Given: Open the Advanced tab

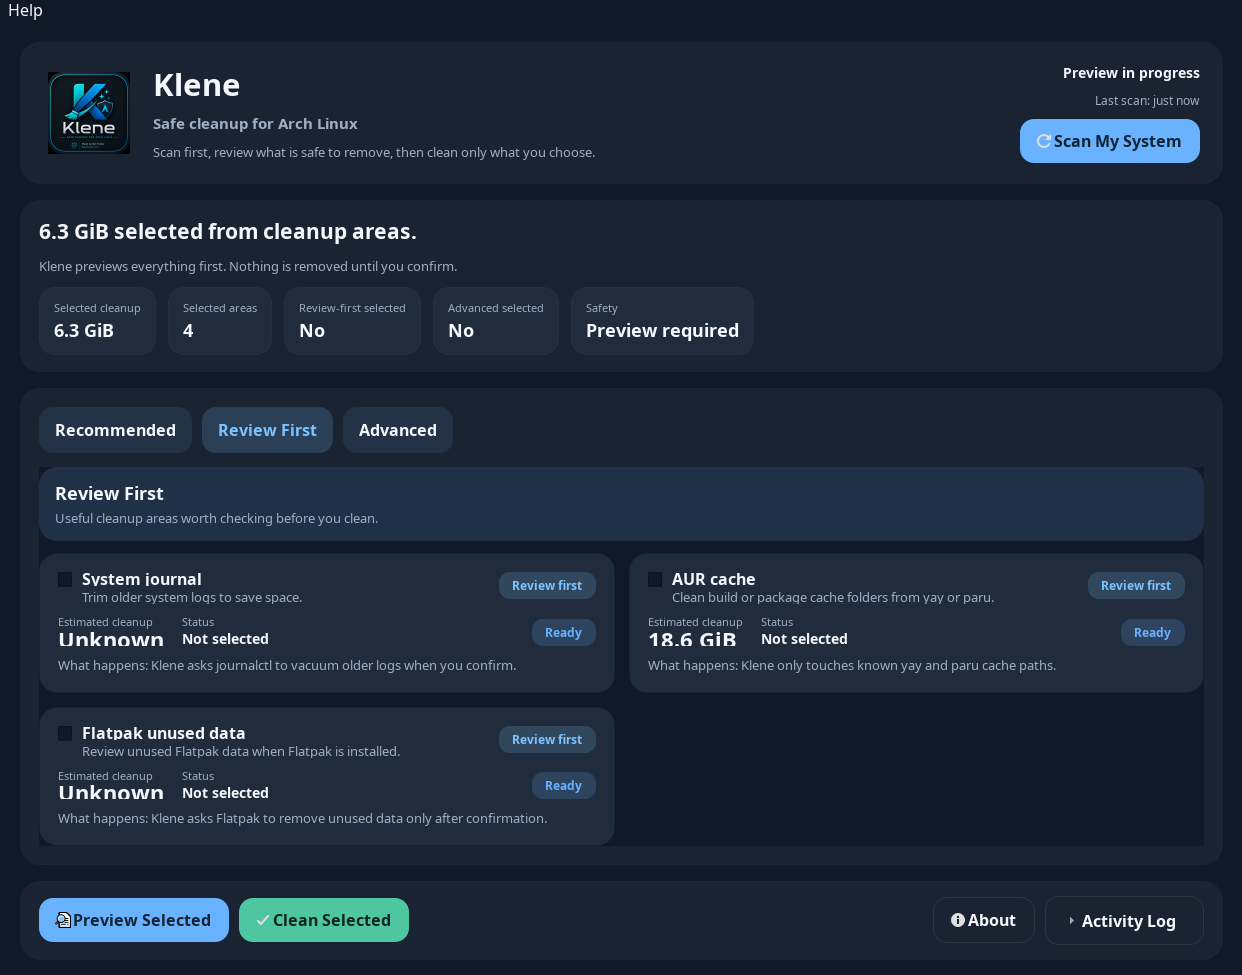Looking at the screenshot, I should [397, 430].
